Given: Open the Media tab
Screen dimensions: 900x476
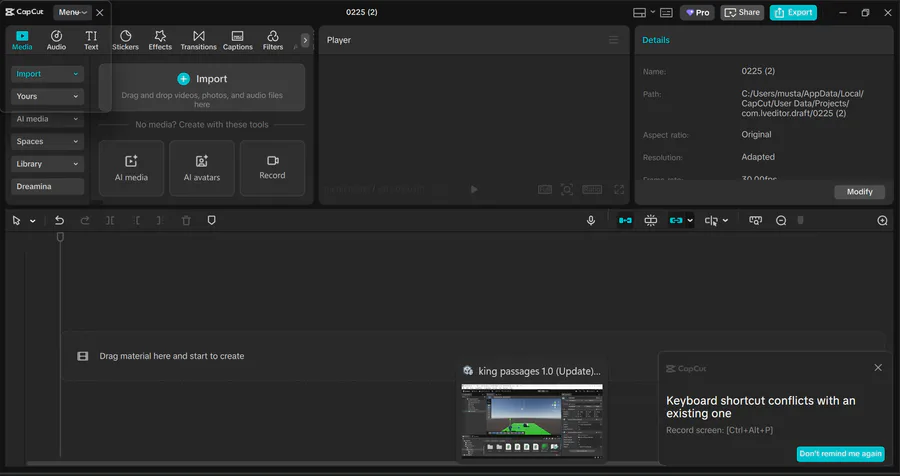Looking at the screenshot, I should click(x=22, y=40).
